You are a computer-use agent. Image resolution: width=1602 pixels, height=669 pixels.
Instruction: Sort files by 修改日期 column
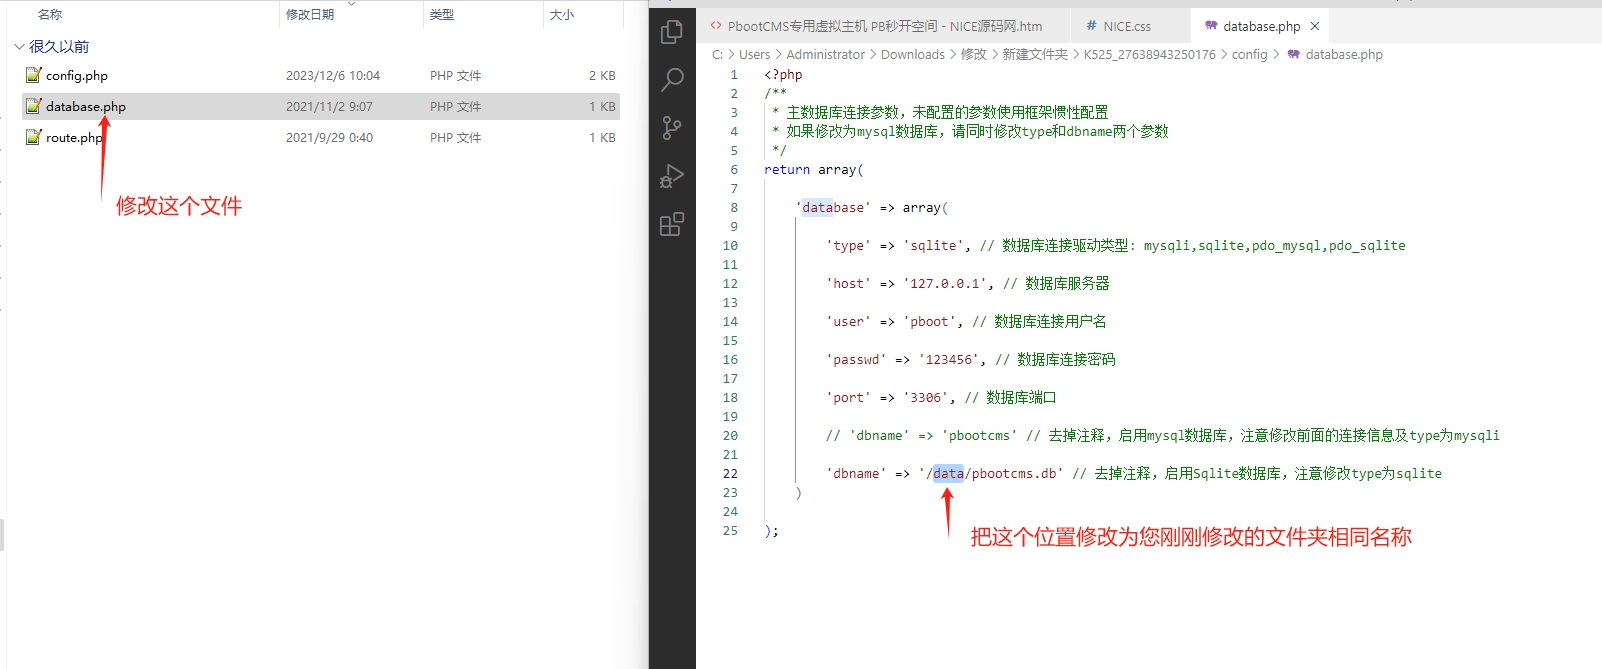[310, 15]
